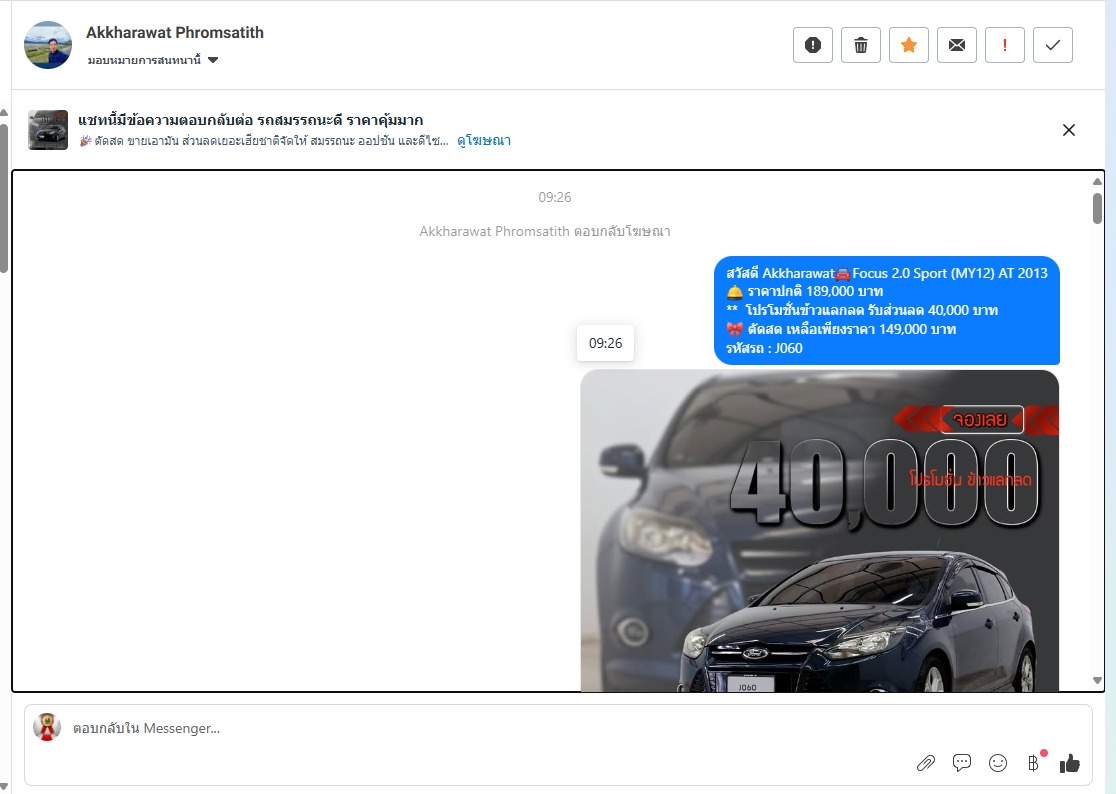The image size is (1116, 794).
Task: Close the ad reply banner
Action: pos(1068,130)
